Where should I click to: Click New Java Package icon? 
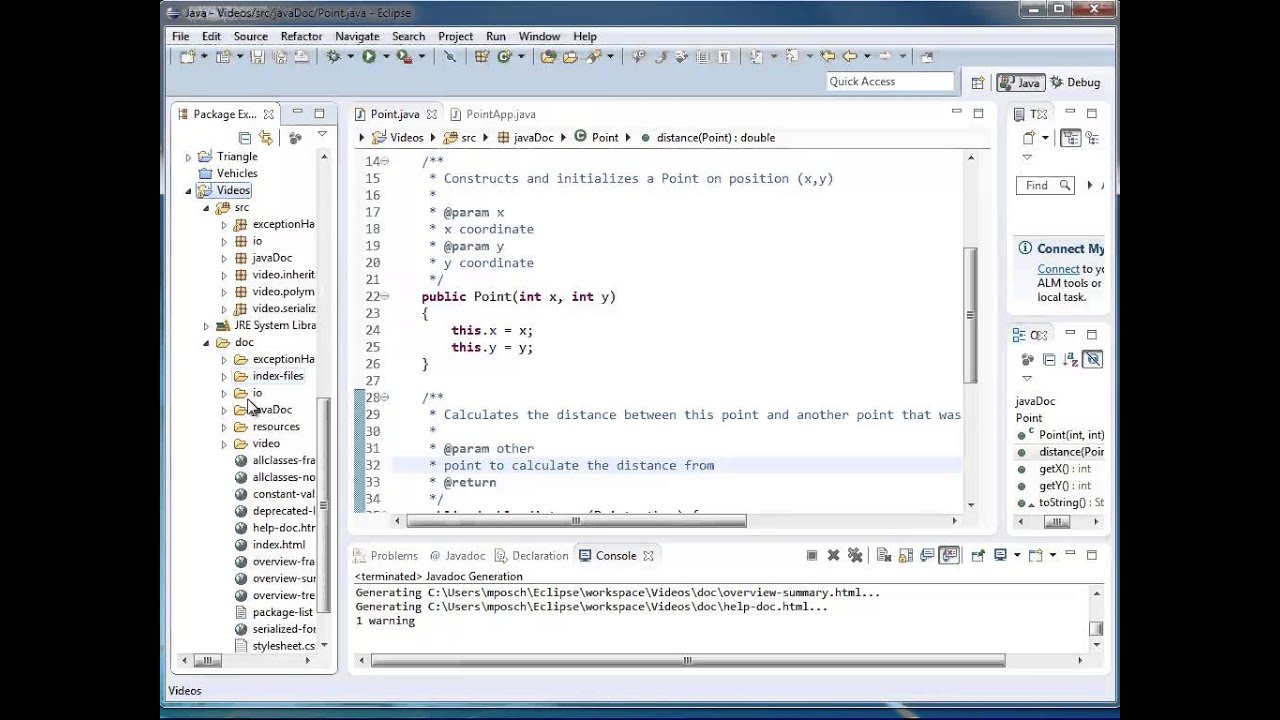[481, 57]
